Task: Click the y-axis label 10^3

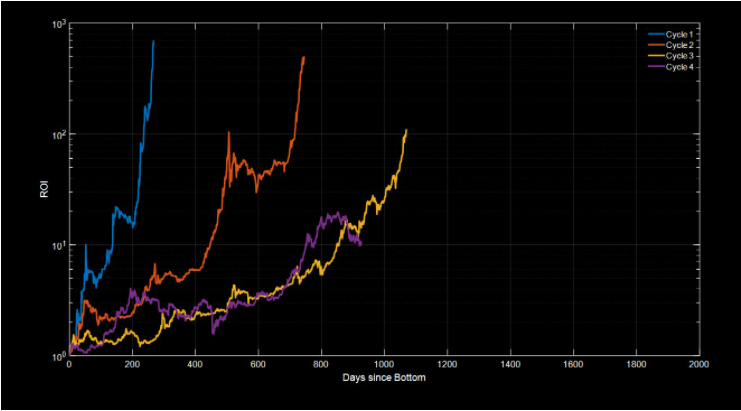Action: (59, 24)
